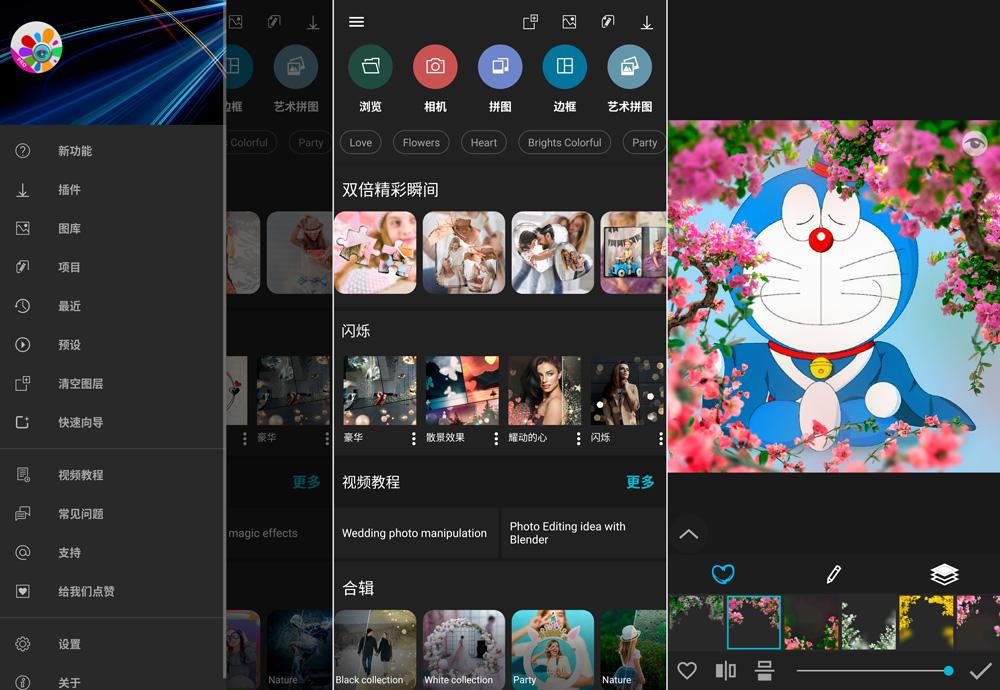Select 快速向导 in the side drawer
Screen dimensions: 1000x690
[x=112, y=422]
